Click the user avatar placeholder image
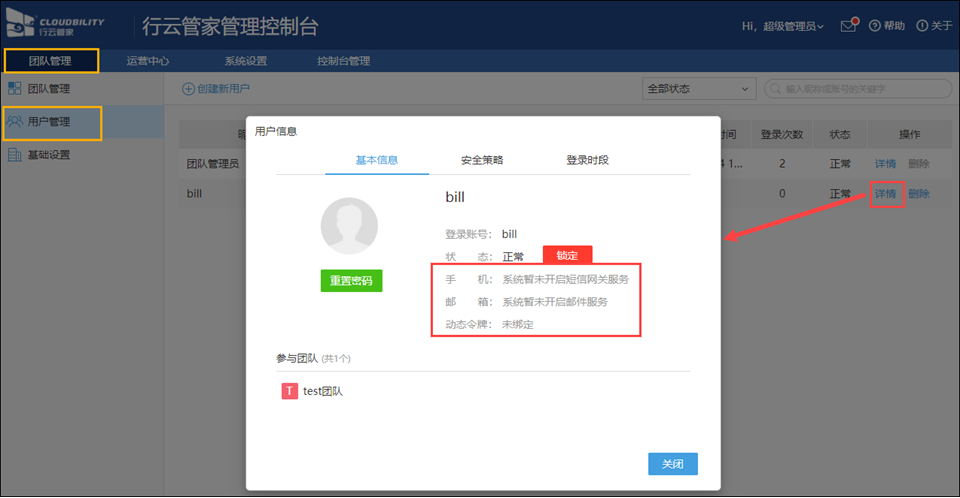 [349, 226]
